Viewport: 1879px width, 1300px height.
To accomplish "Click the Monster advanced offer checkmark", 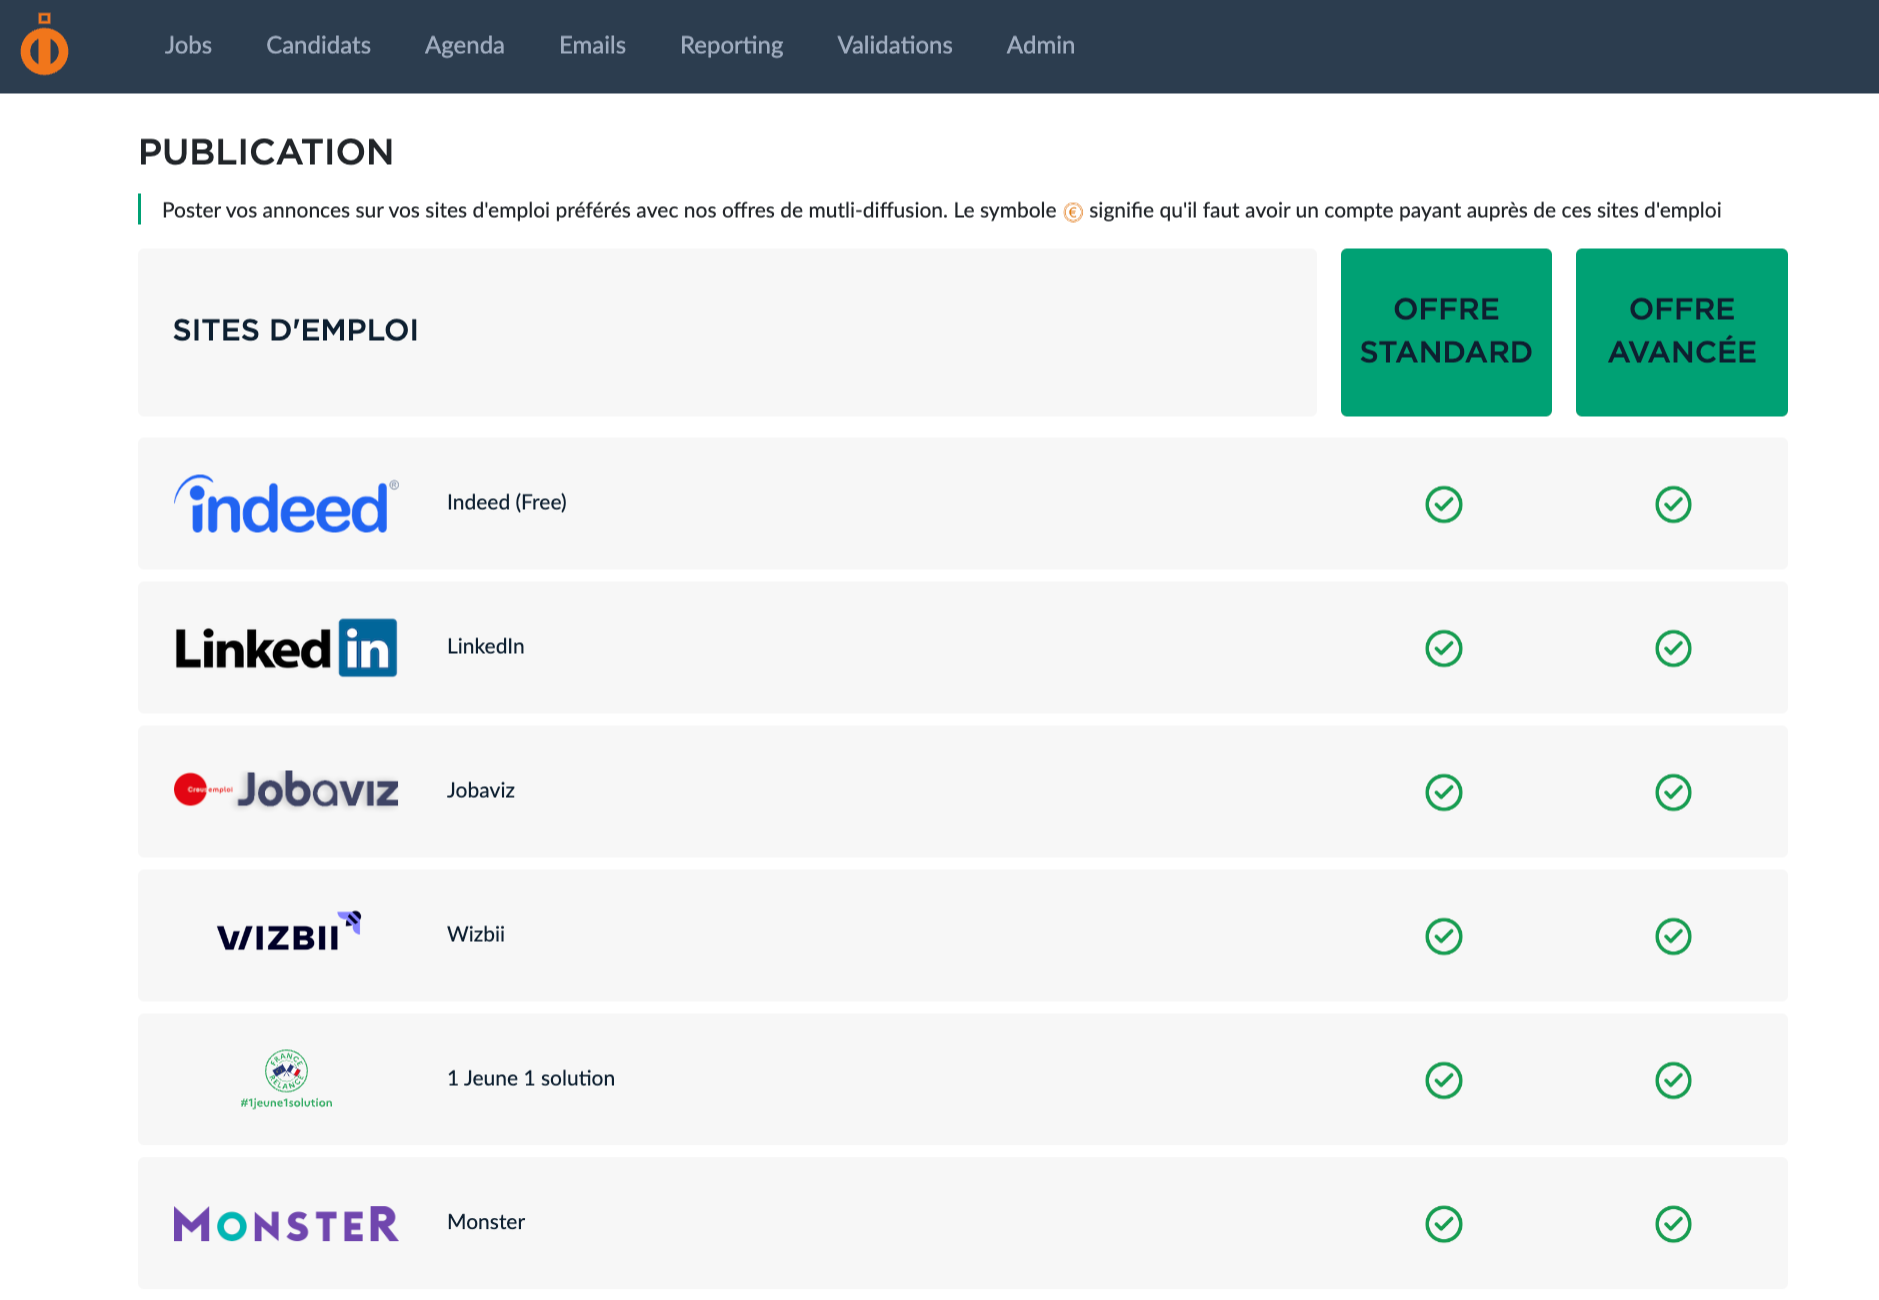I will 1673,1224.
